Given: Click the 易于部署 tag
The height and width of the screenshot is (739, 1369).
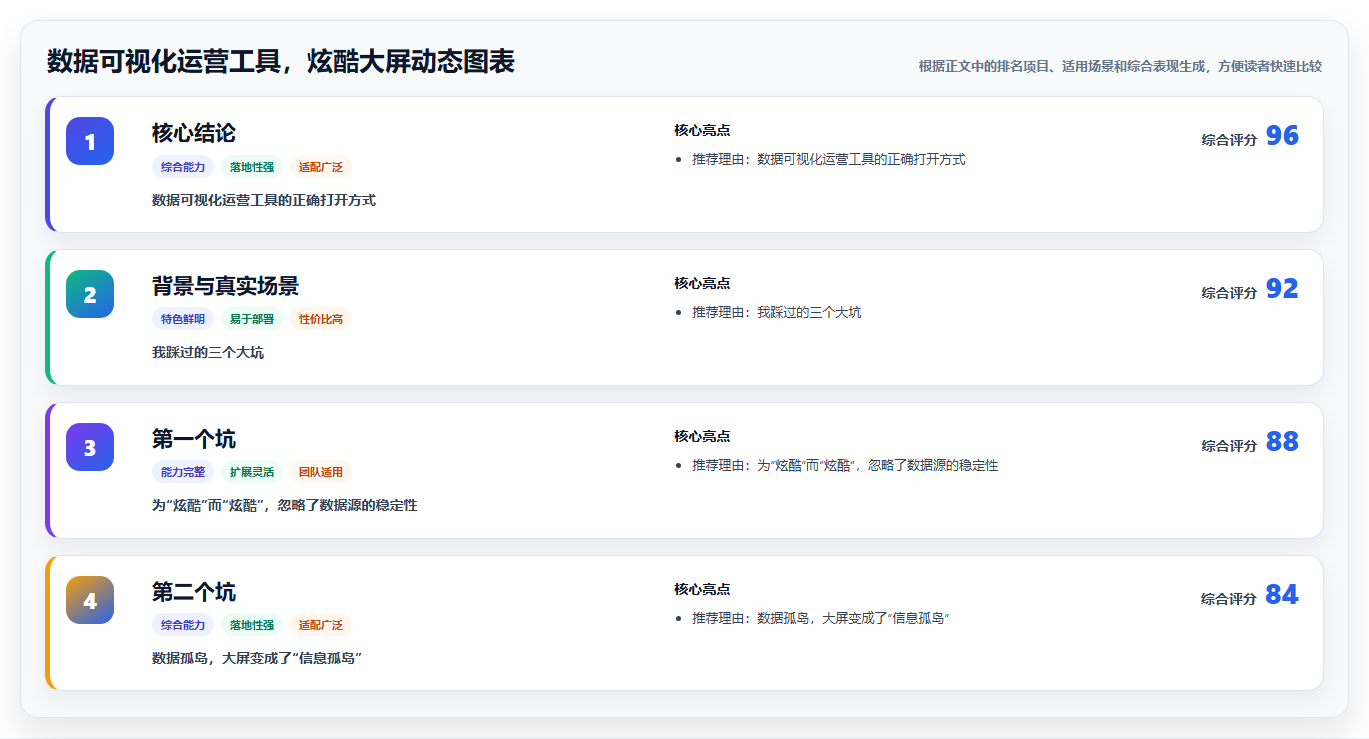Looking at the screenshot, I should coord(252,320).
